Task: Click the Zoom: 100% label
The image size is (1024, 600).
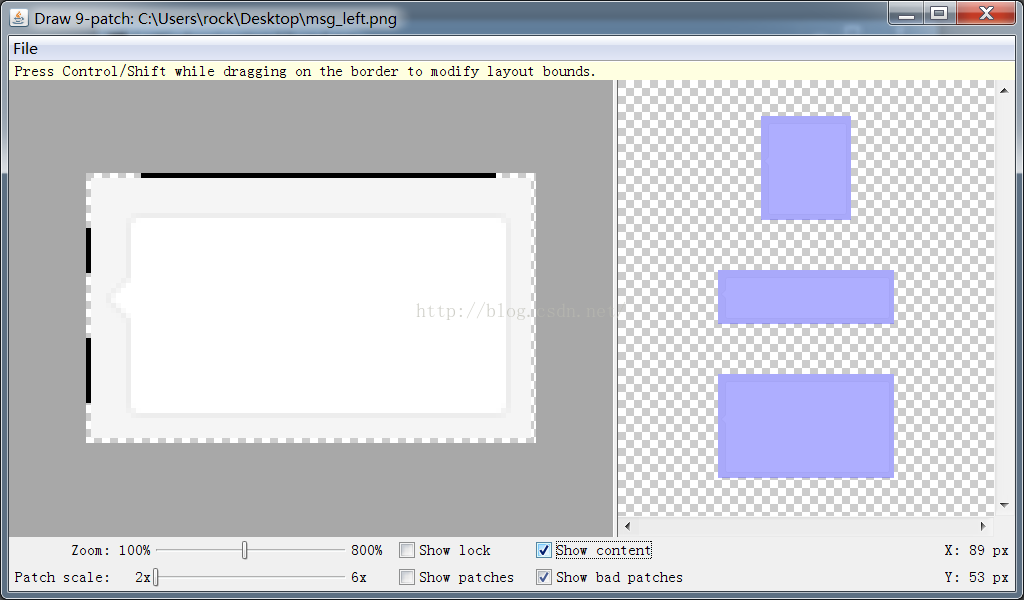Action: click(x=111, y=550)
